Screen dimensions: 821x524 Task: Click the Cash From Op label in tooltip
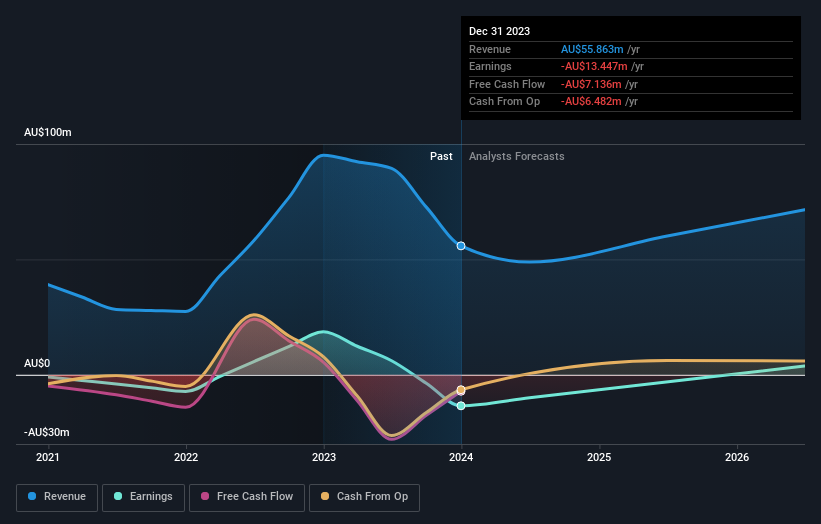tap(504, 102)
